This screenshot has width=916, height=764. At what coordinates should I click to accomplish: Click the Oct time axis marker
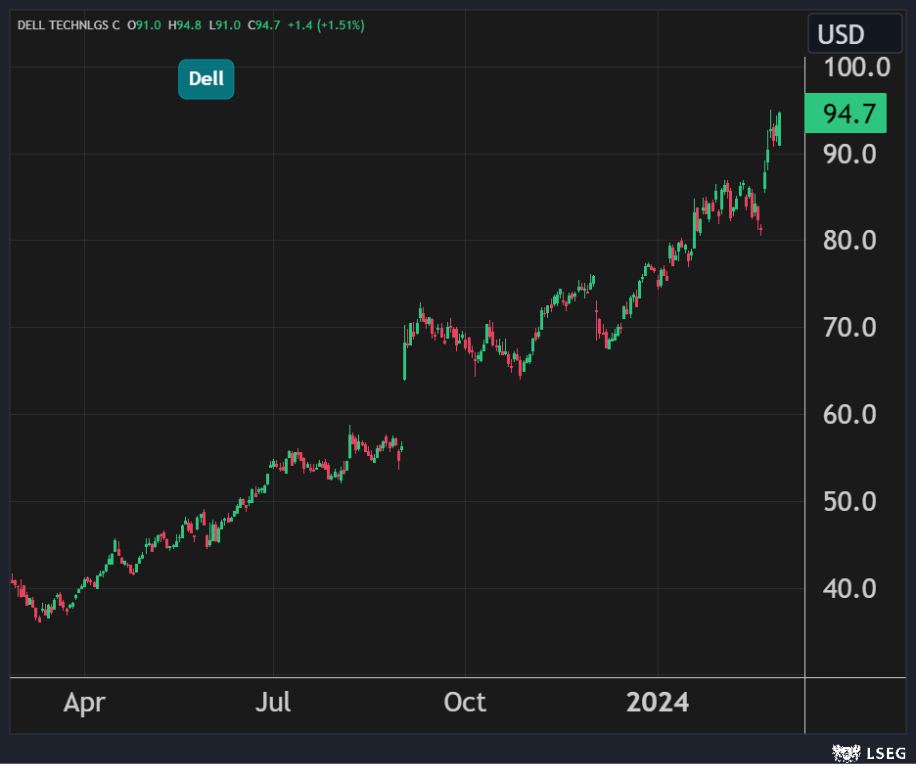pyautogui.click(x=465, y=703)
